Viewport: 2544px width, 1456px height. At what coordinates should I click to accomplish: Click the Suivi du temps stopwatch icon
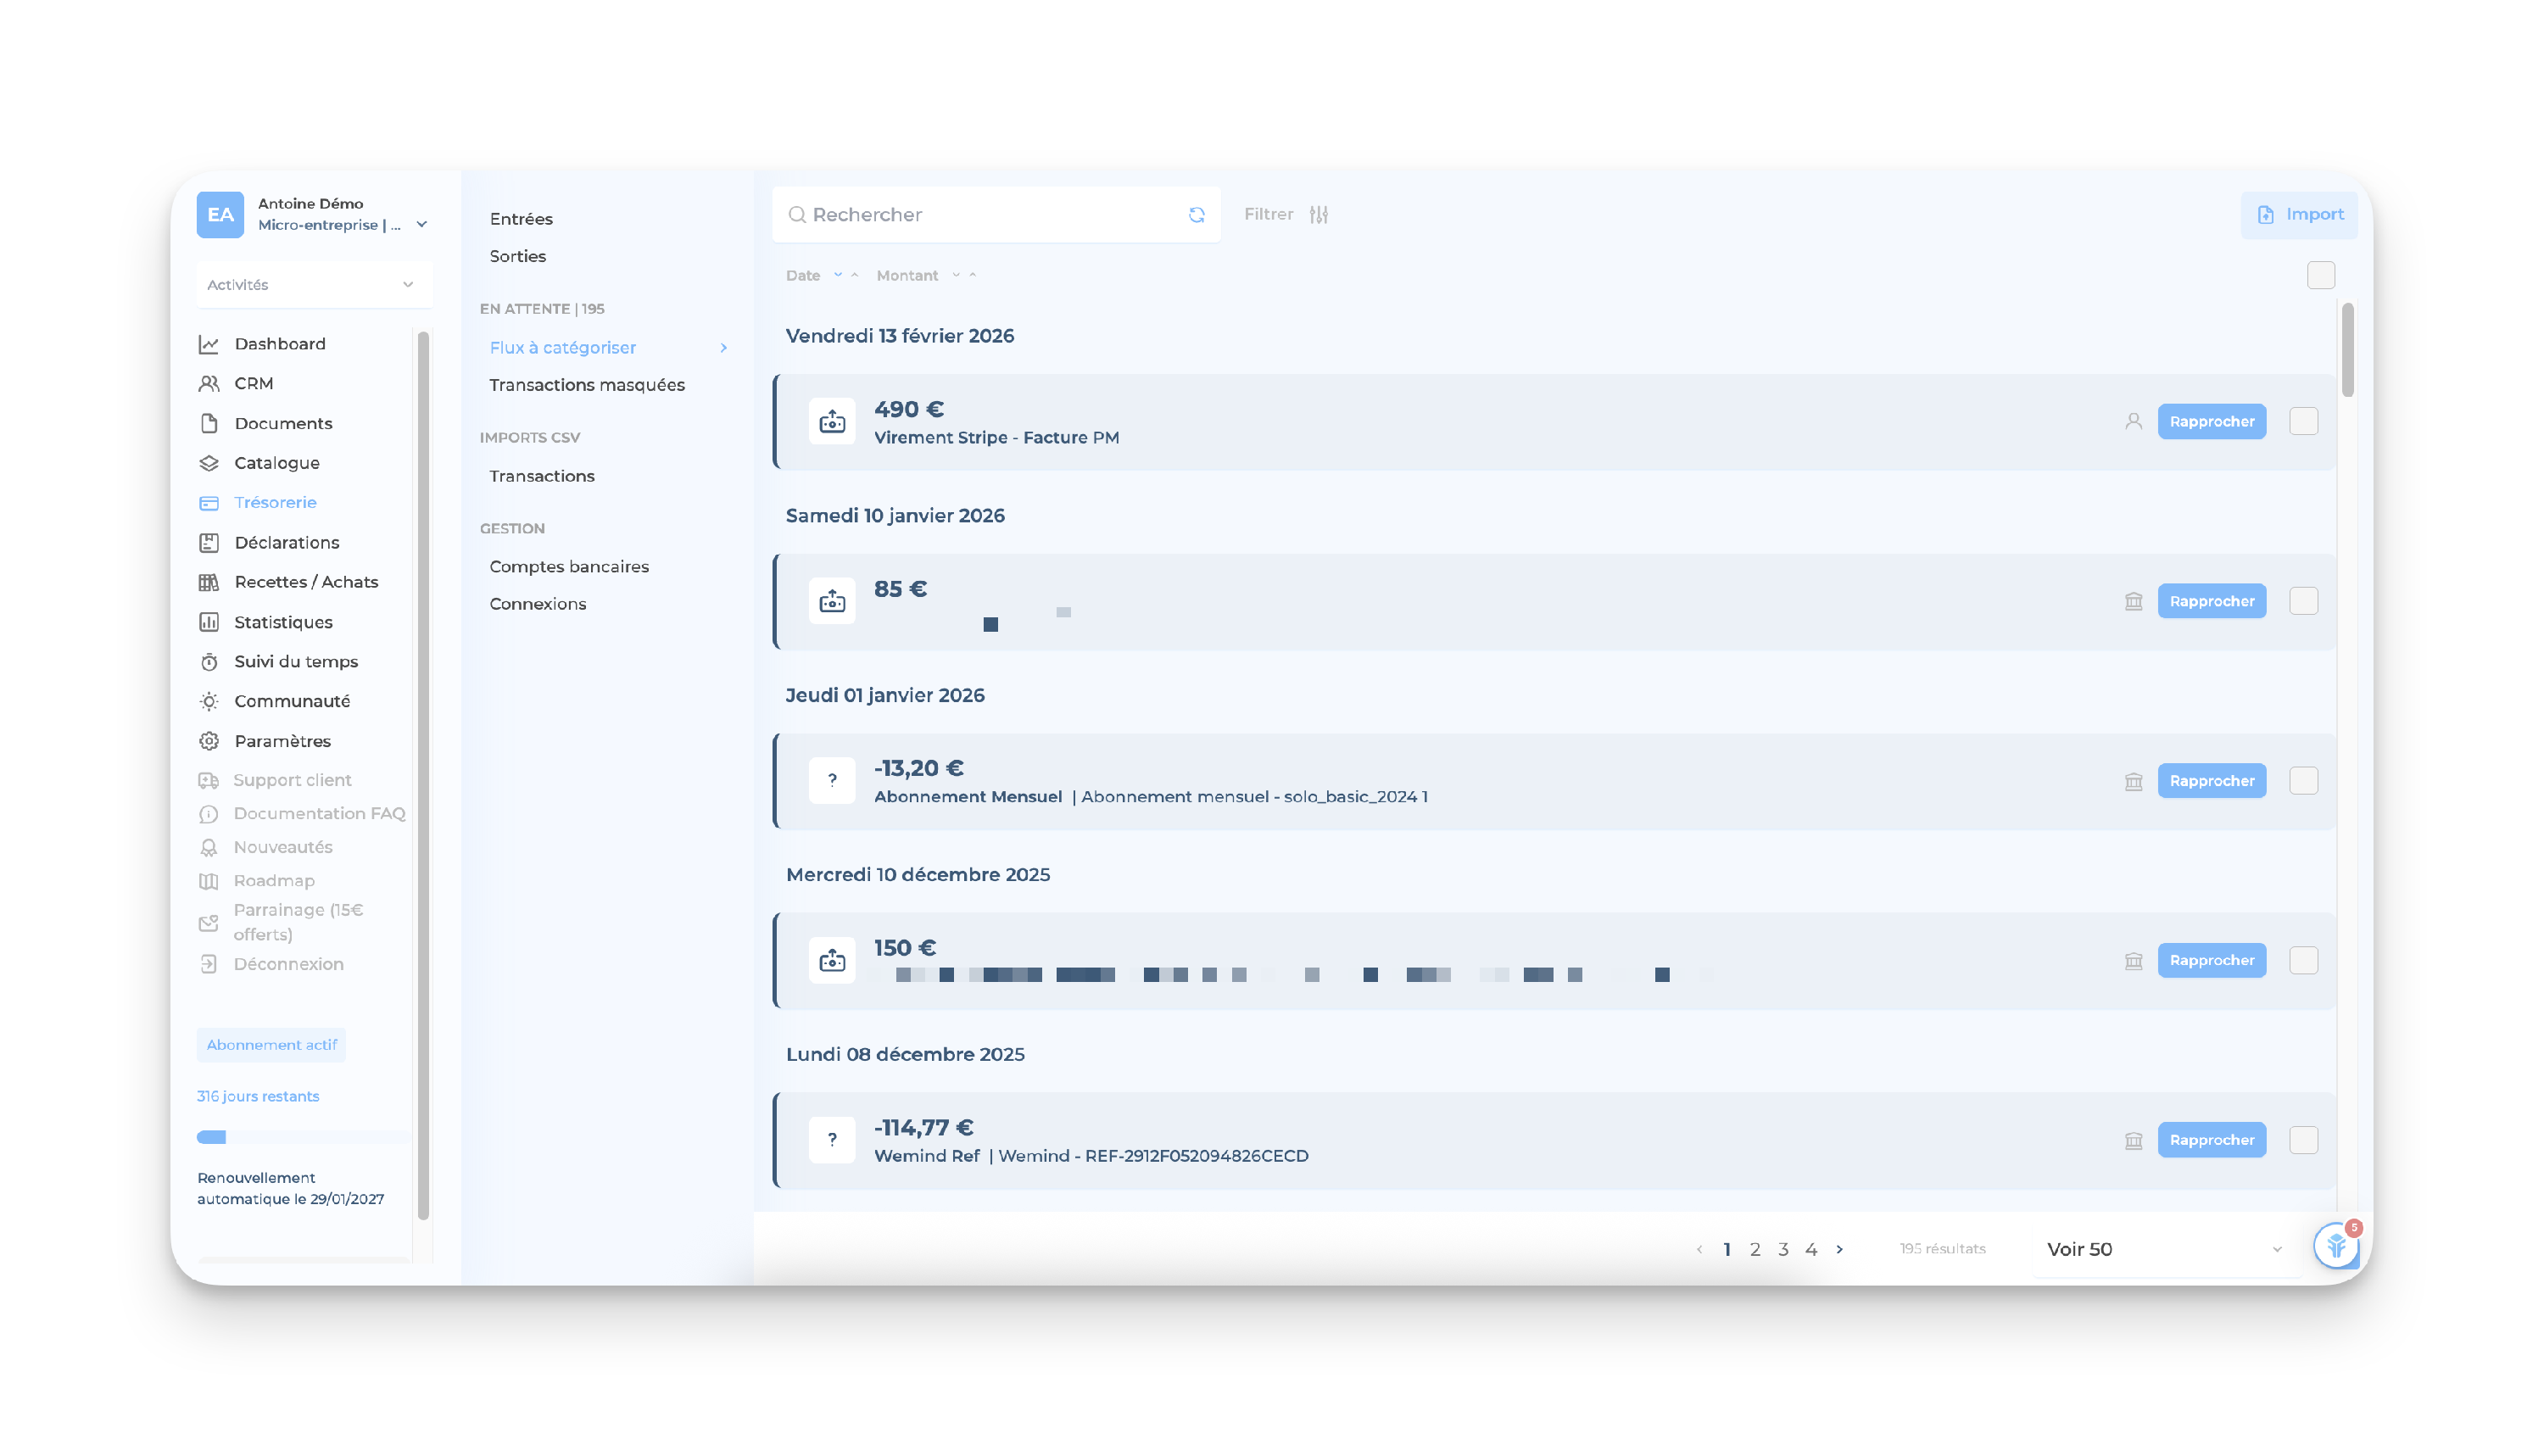point(209,662)
